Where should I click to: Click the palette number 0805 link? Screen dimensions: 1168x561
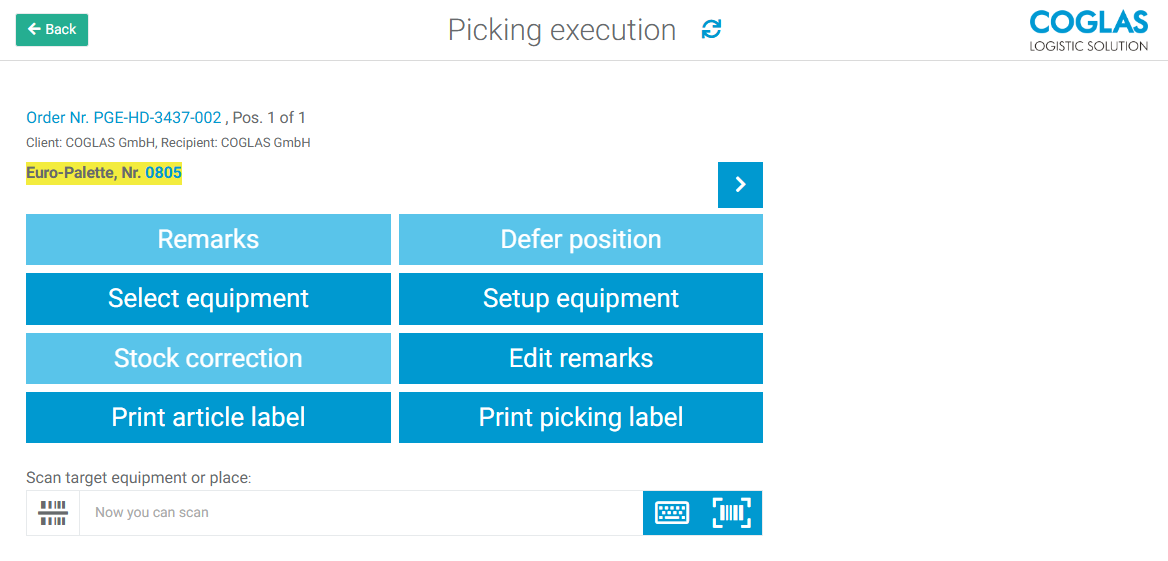coord(164,173)
